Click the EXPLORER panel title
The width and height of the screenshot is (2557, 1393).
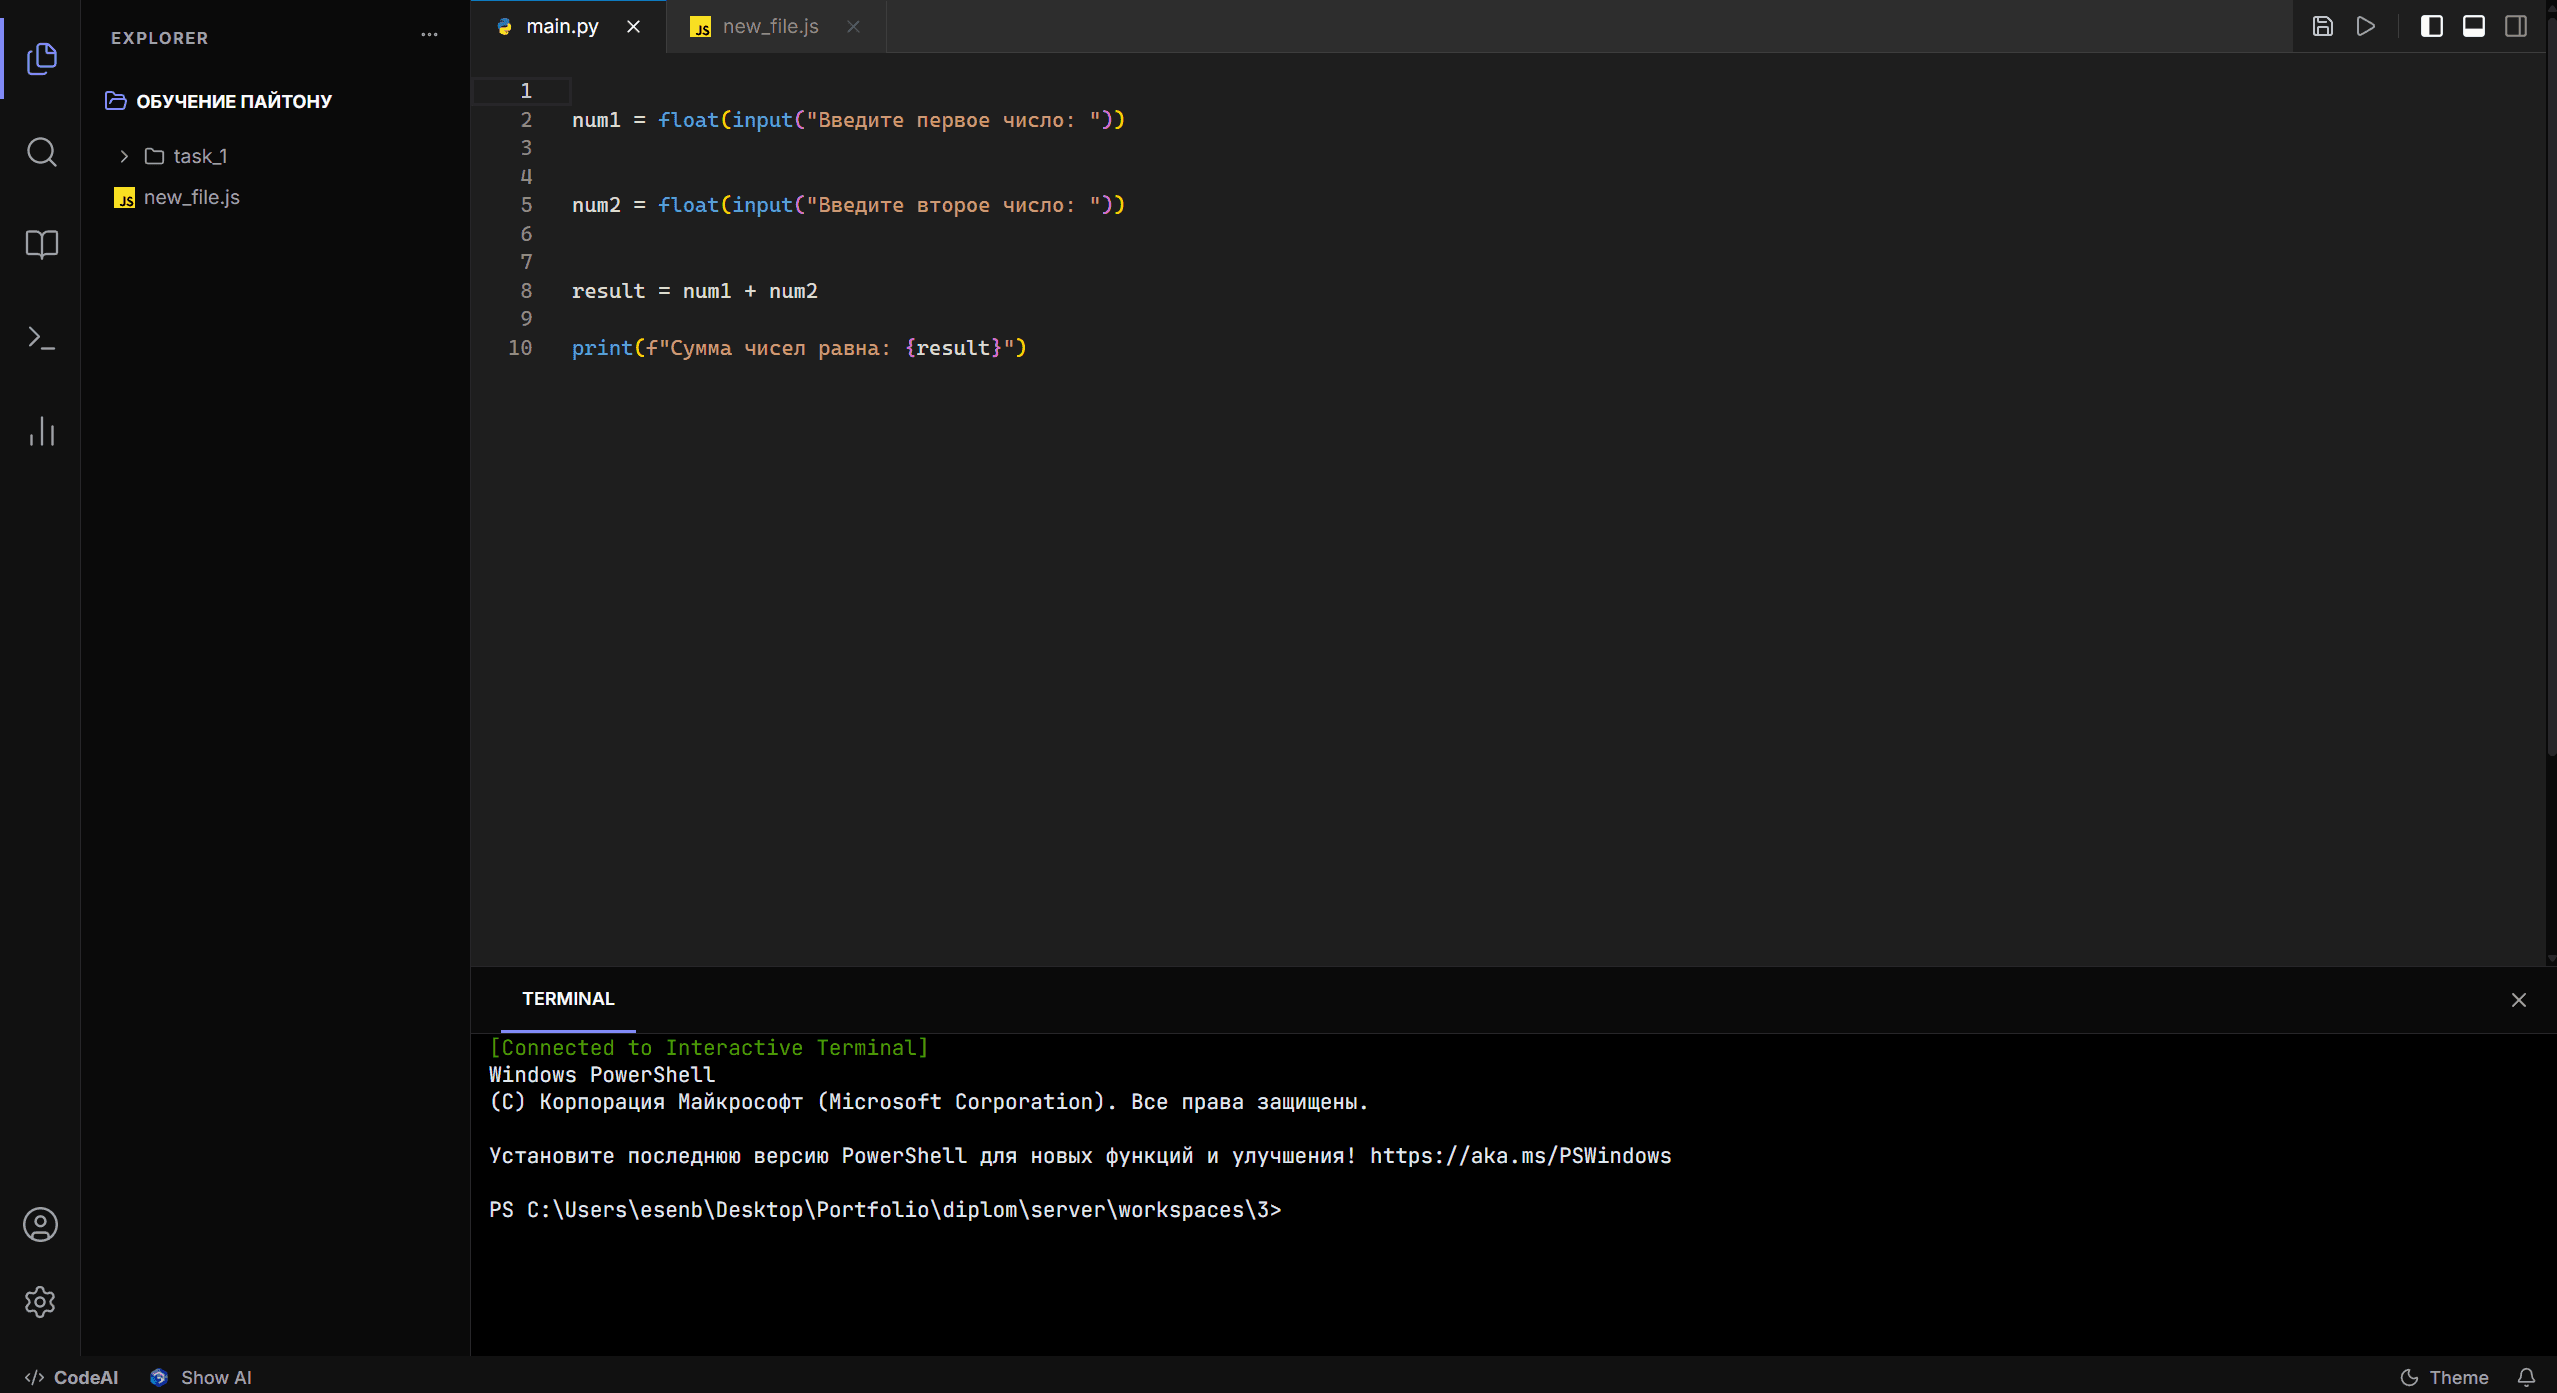[160, 38]
